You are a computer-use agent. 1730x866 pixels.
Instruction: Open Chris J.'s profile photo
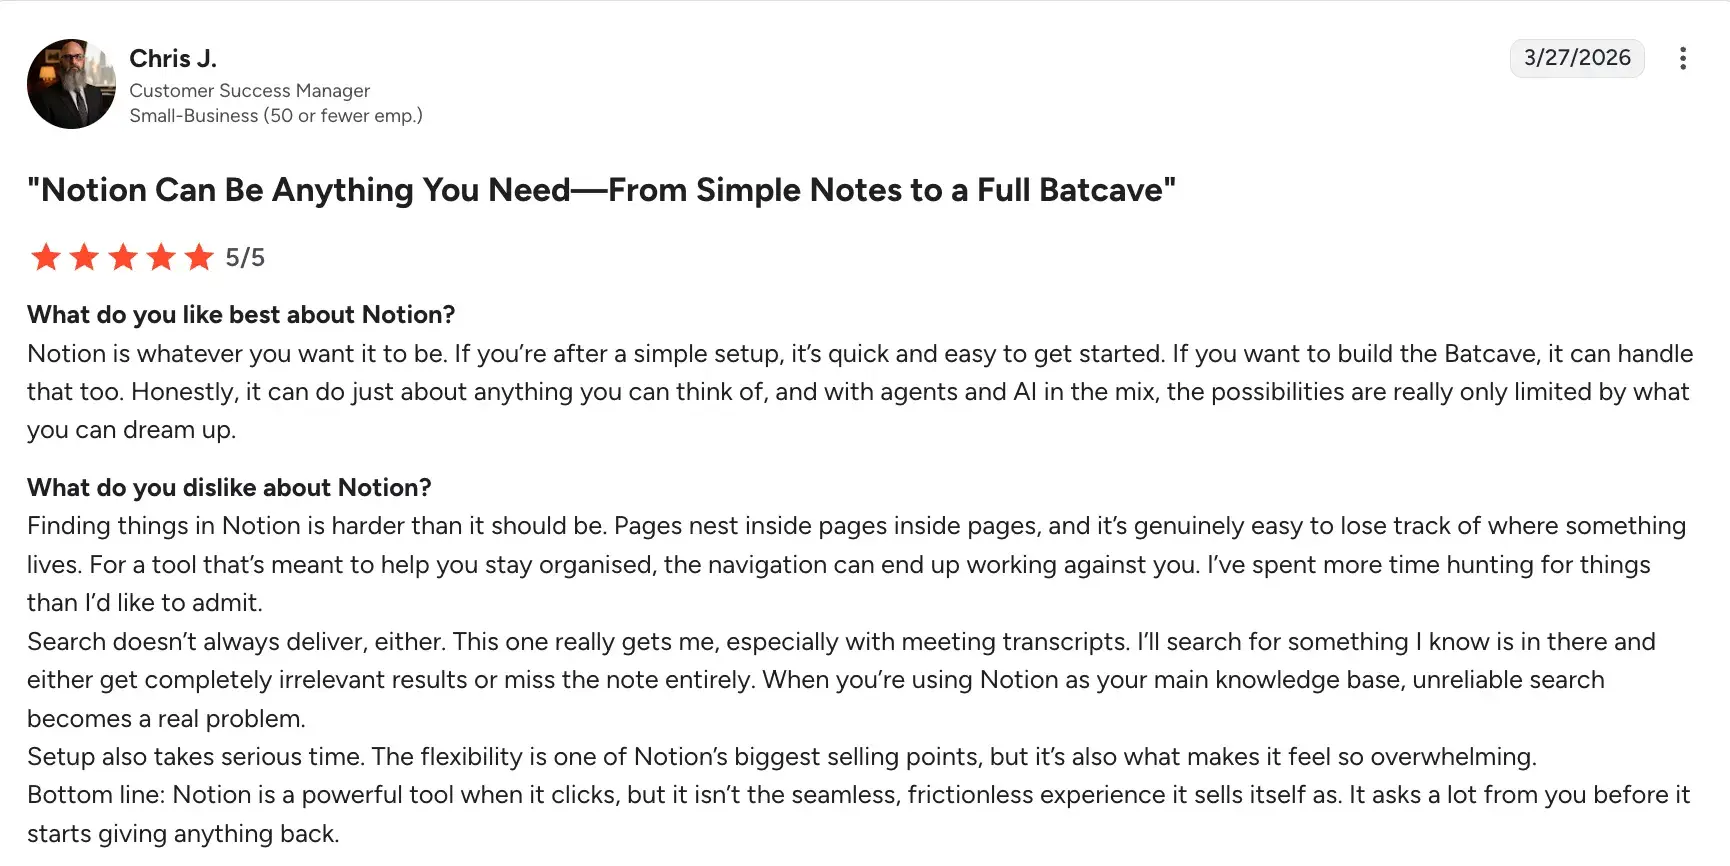point(71,84)
